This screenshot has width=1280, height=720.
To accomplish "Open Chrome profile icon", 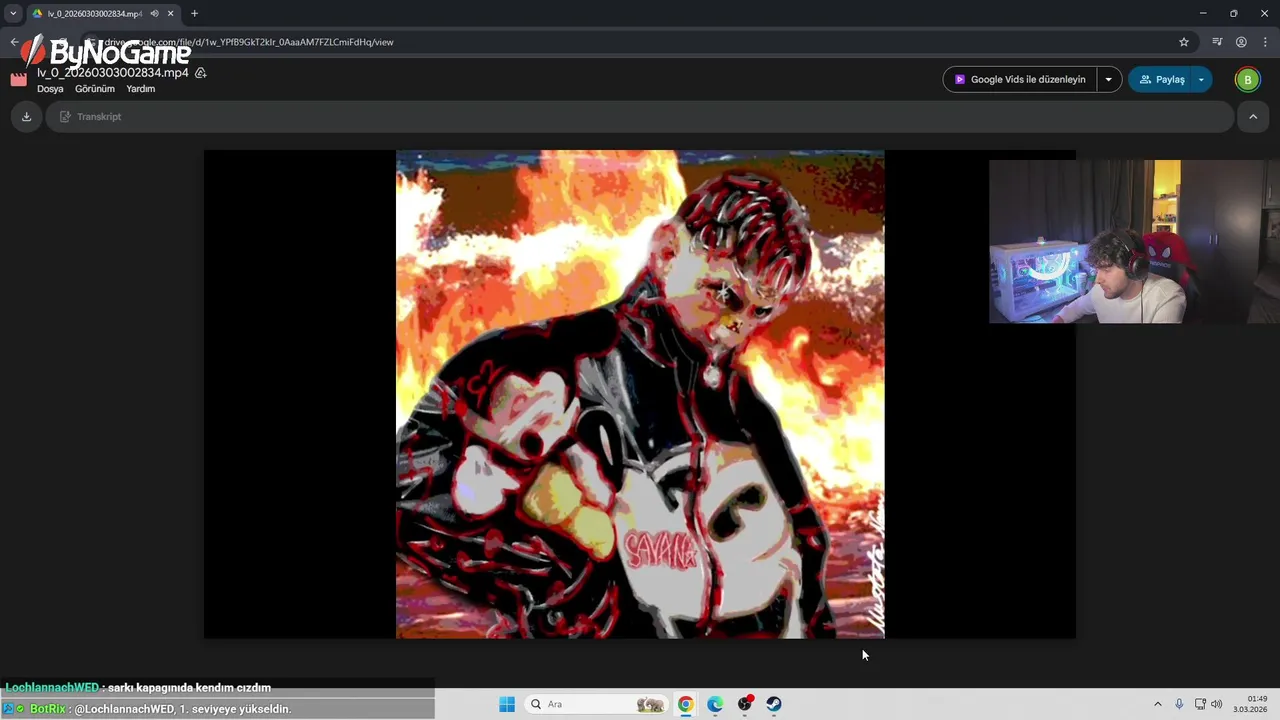I will point(1241,42).
